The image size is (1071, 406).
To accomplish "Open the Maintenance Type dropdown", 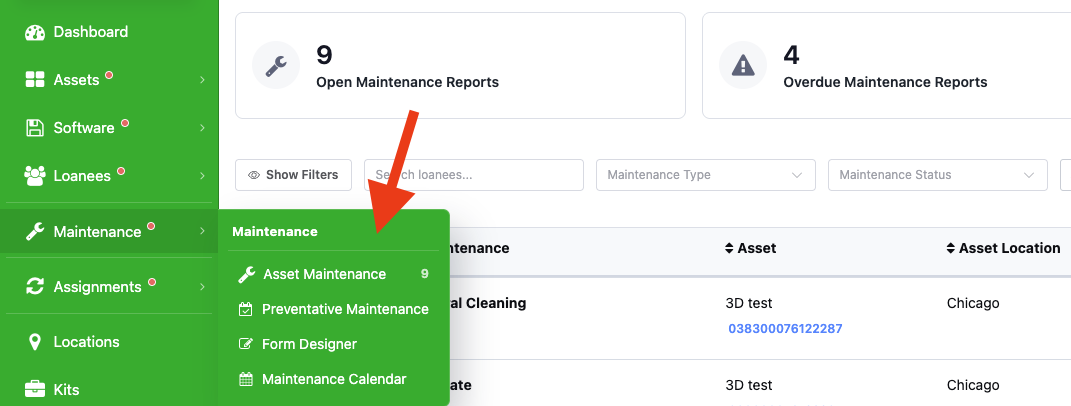I will point(706,175).
